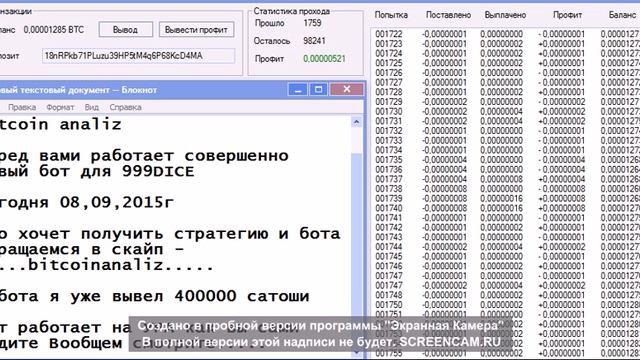Click the Осталось value 98241
Screen dimensions: 640x360
tap(314, 41)
